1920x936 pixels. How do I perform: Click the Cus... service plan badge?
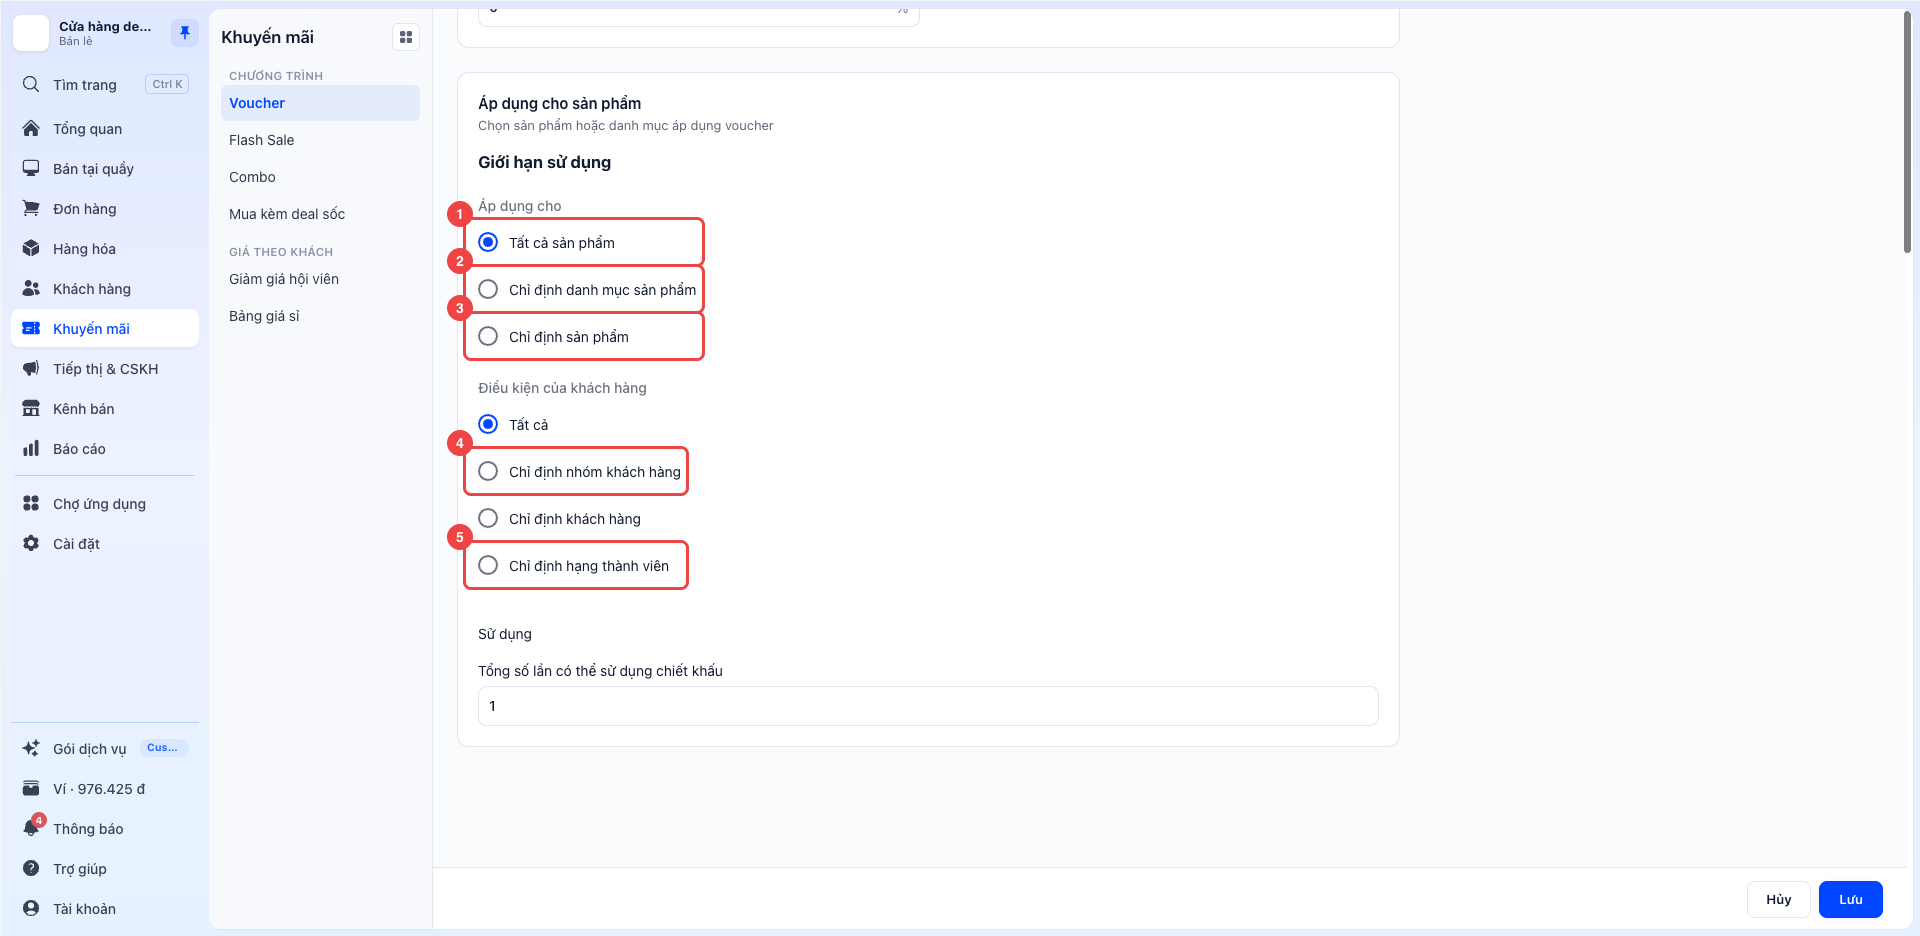163,748
